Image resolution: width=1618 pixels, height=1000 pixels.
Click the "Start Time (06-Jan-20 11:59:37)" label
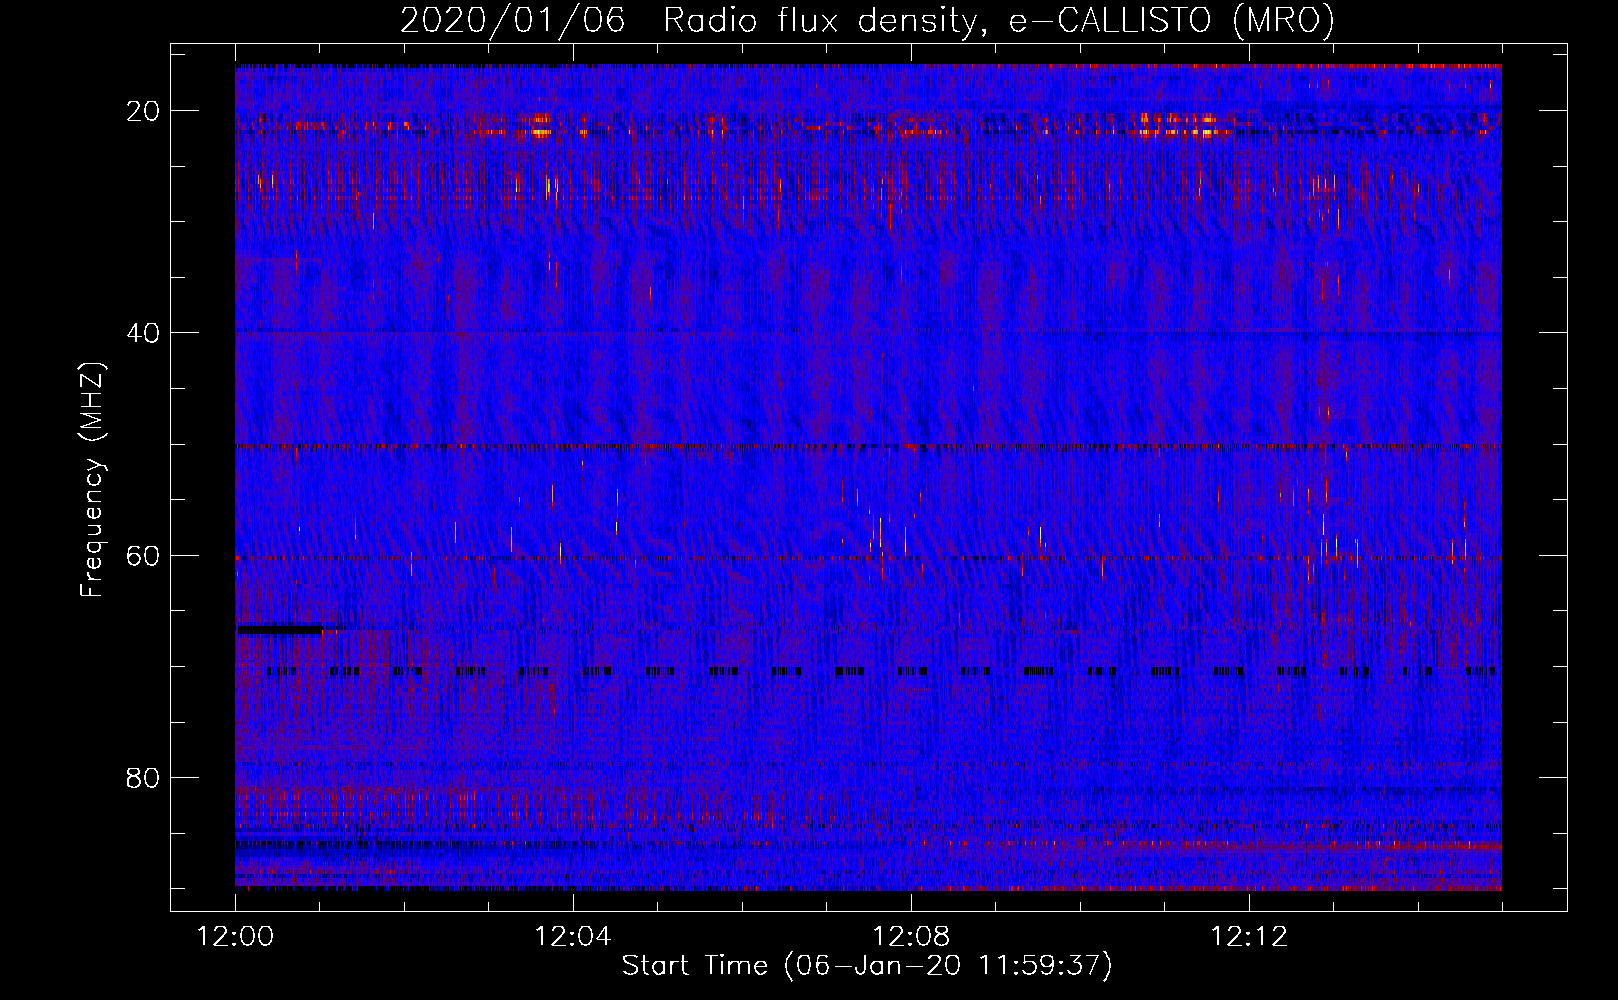[x=867, y=965]
